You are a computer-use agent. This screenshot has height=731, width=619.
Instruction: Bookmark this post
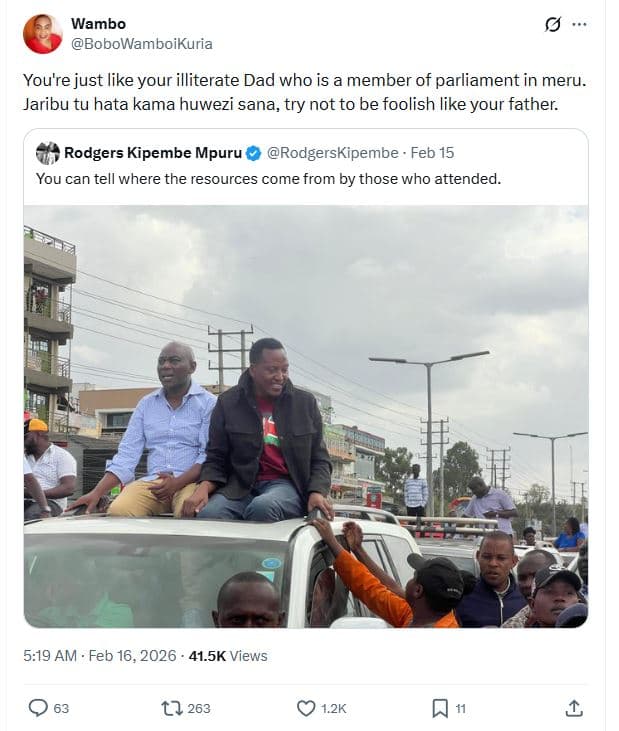(440, 708)
